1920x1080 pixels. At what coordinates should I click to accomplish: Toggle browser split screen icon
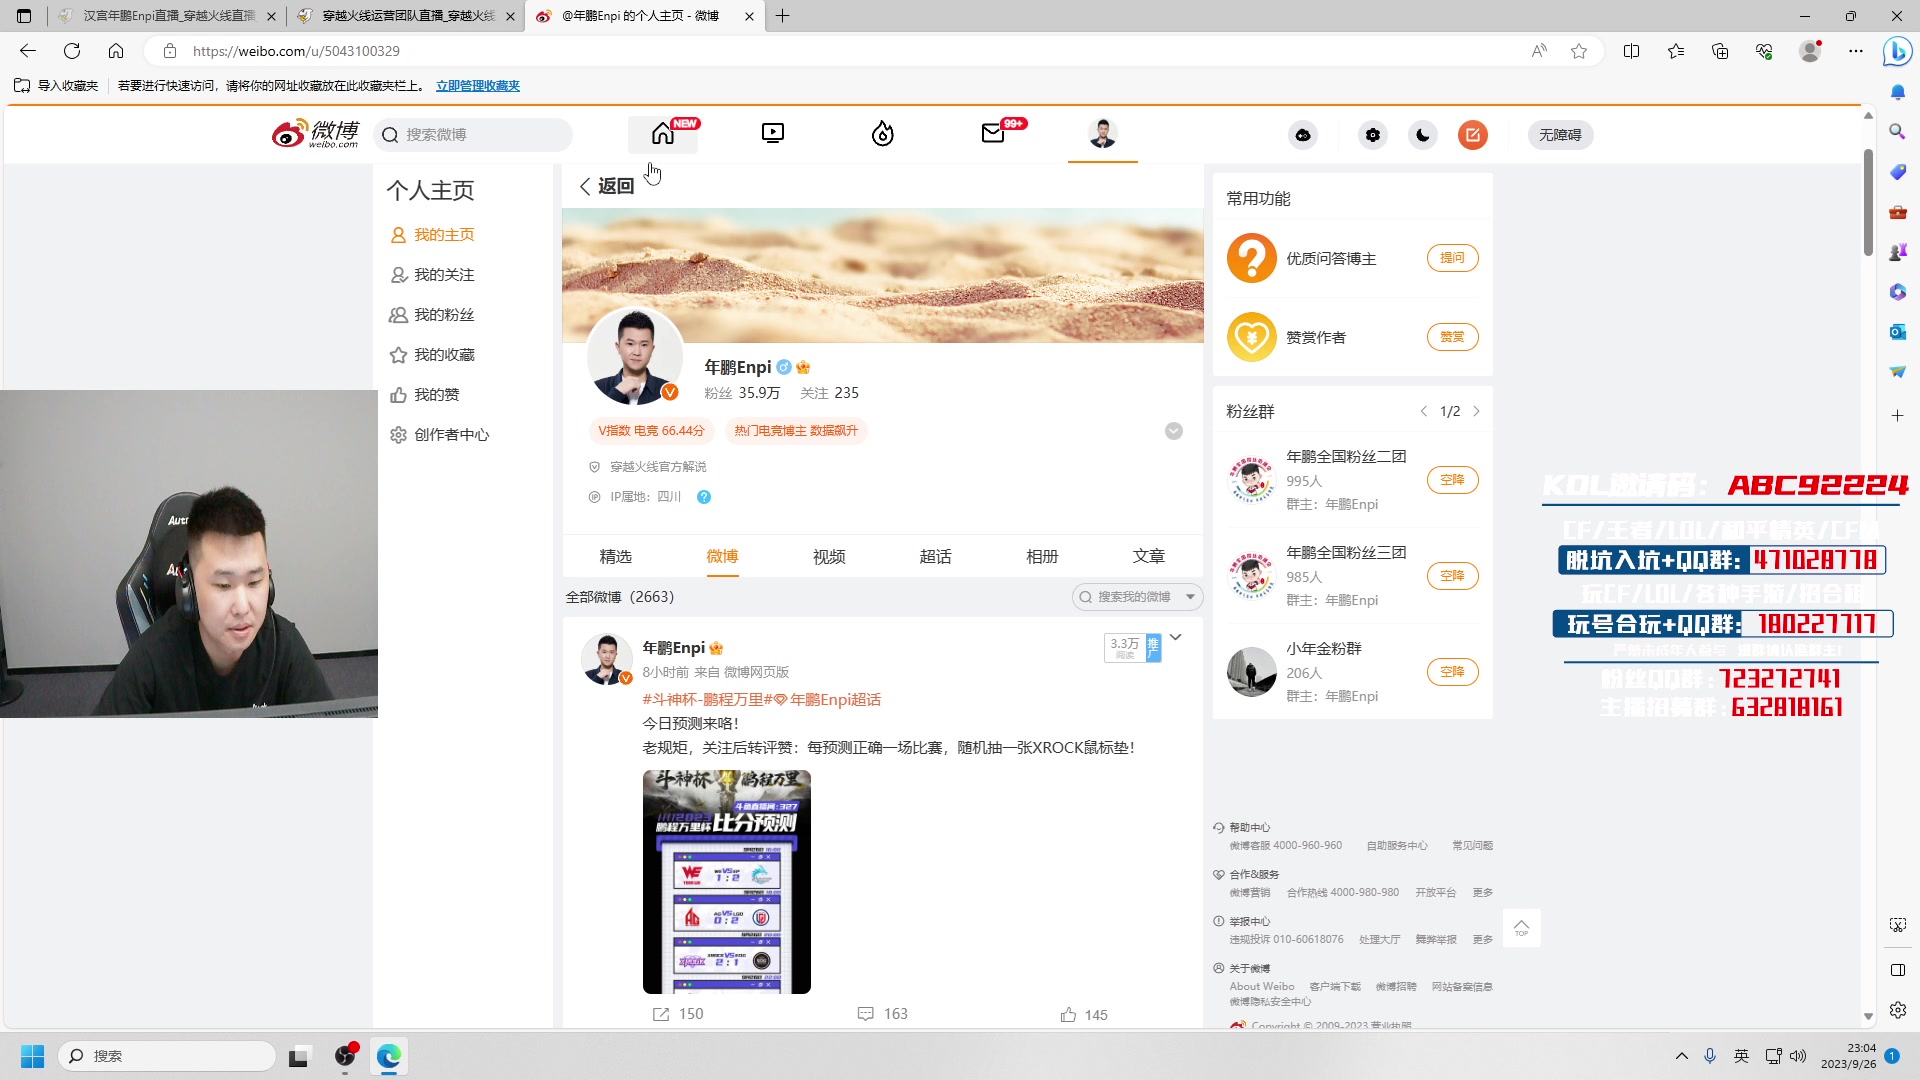1632,51
